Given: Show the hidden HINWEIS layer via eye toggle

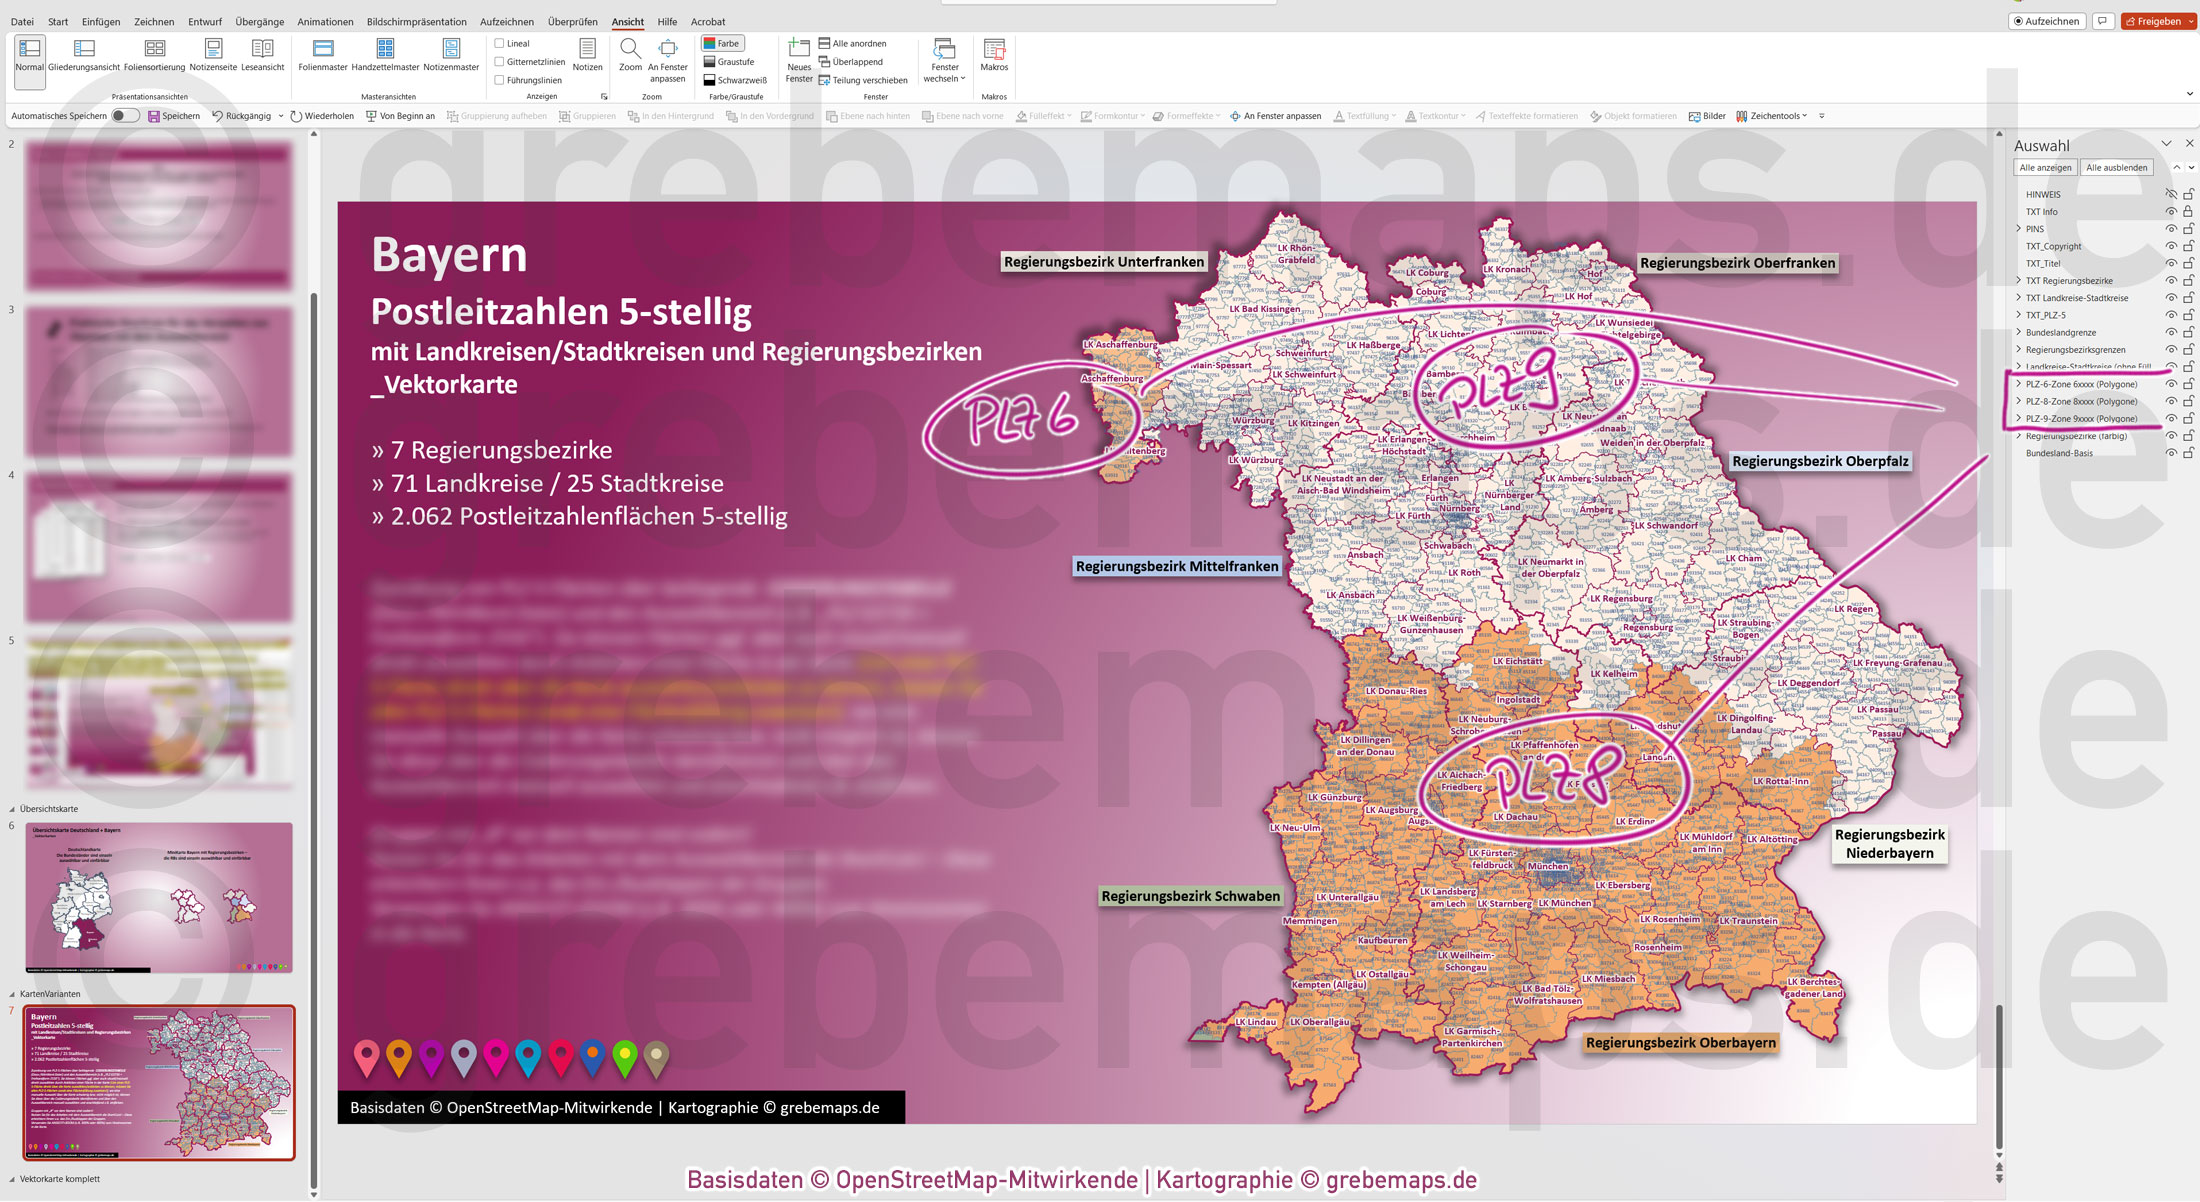Looking at the screenshot, I should (x=2170, y=193).
